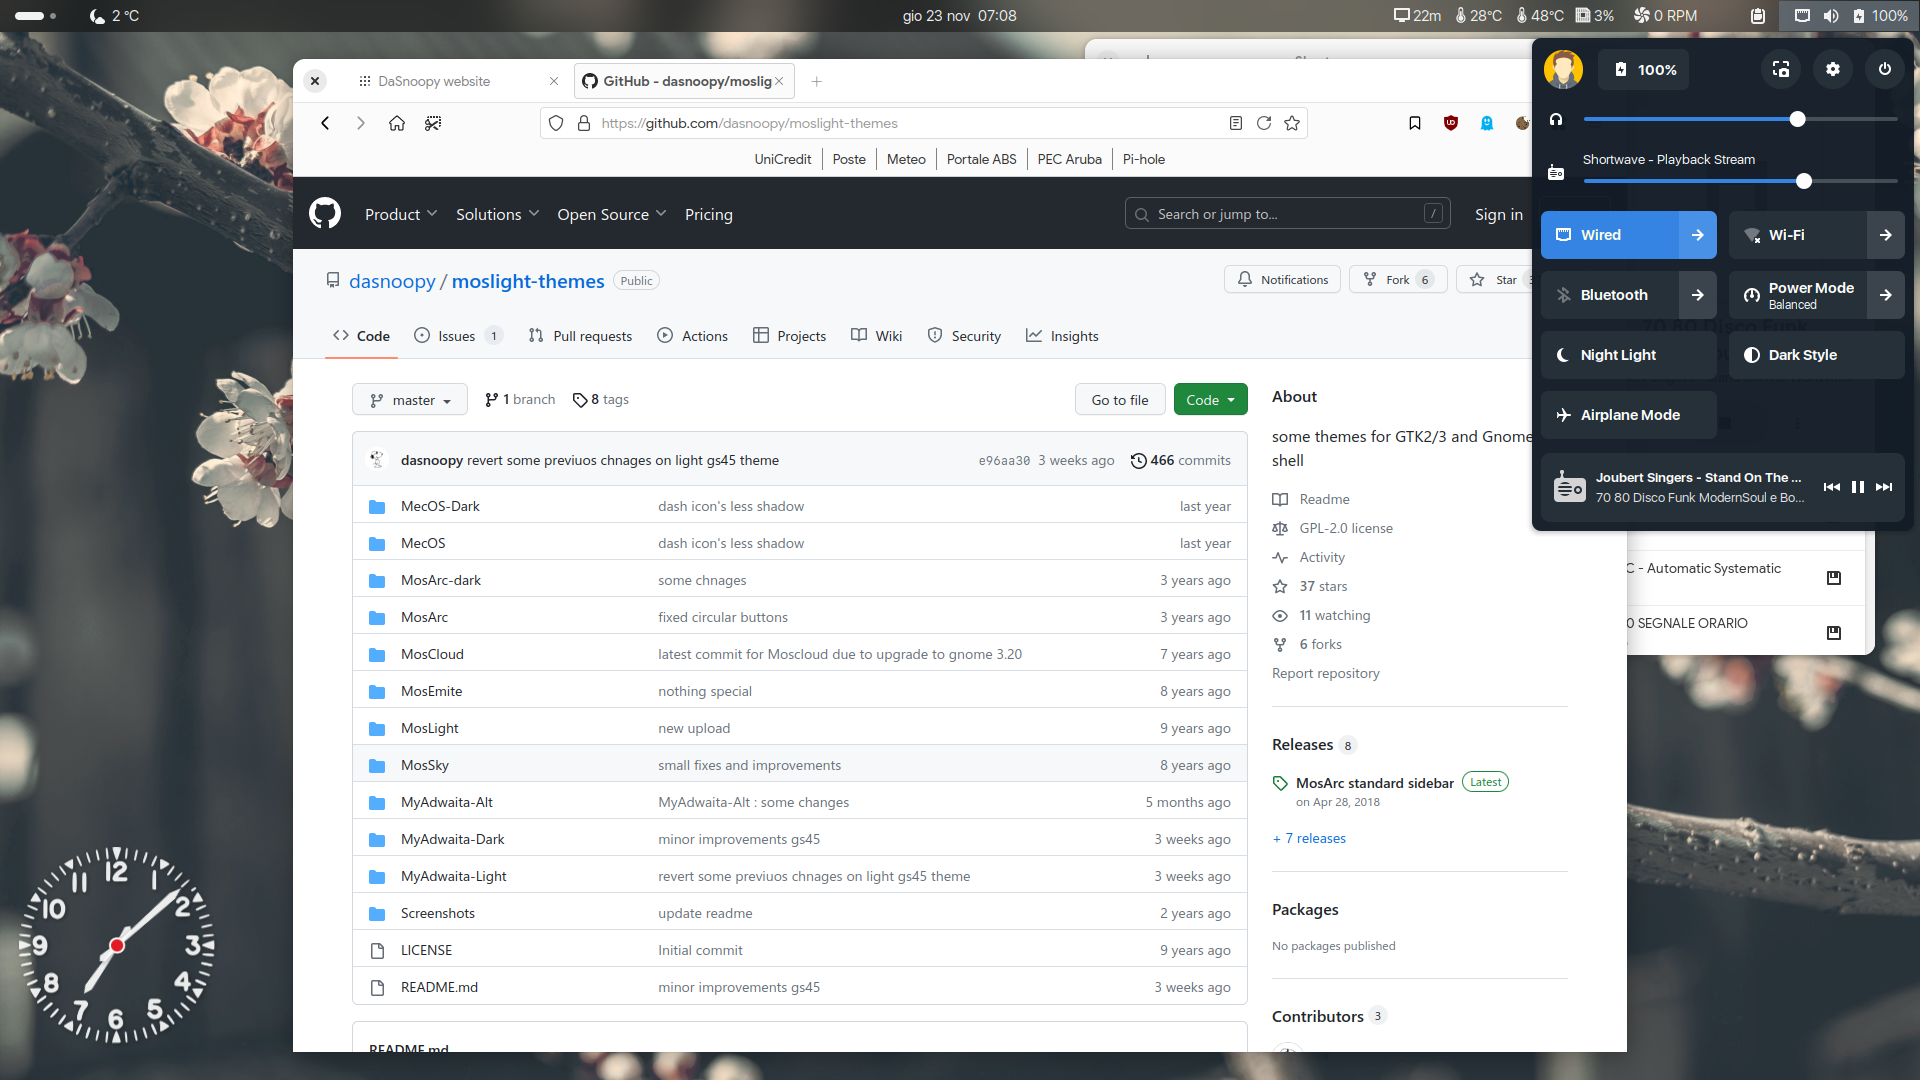Click the headphones output volume icon
Image resolution: width=1920 pixels, height=1080 pixels.
coord(1556,119)
